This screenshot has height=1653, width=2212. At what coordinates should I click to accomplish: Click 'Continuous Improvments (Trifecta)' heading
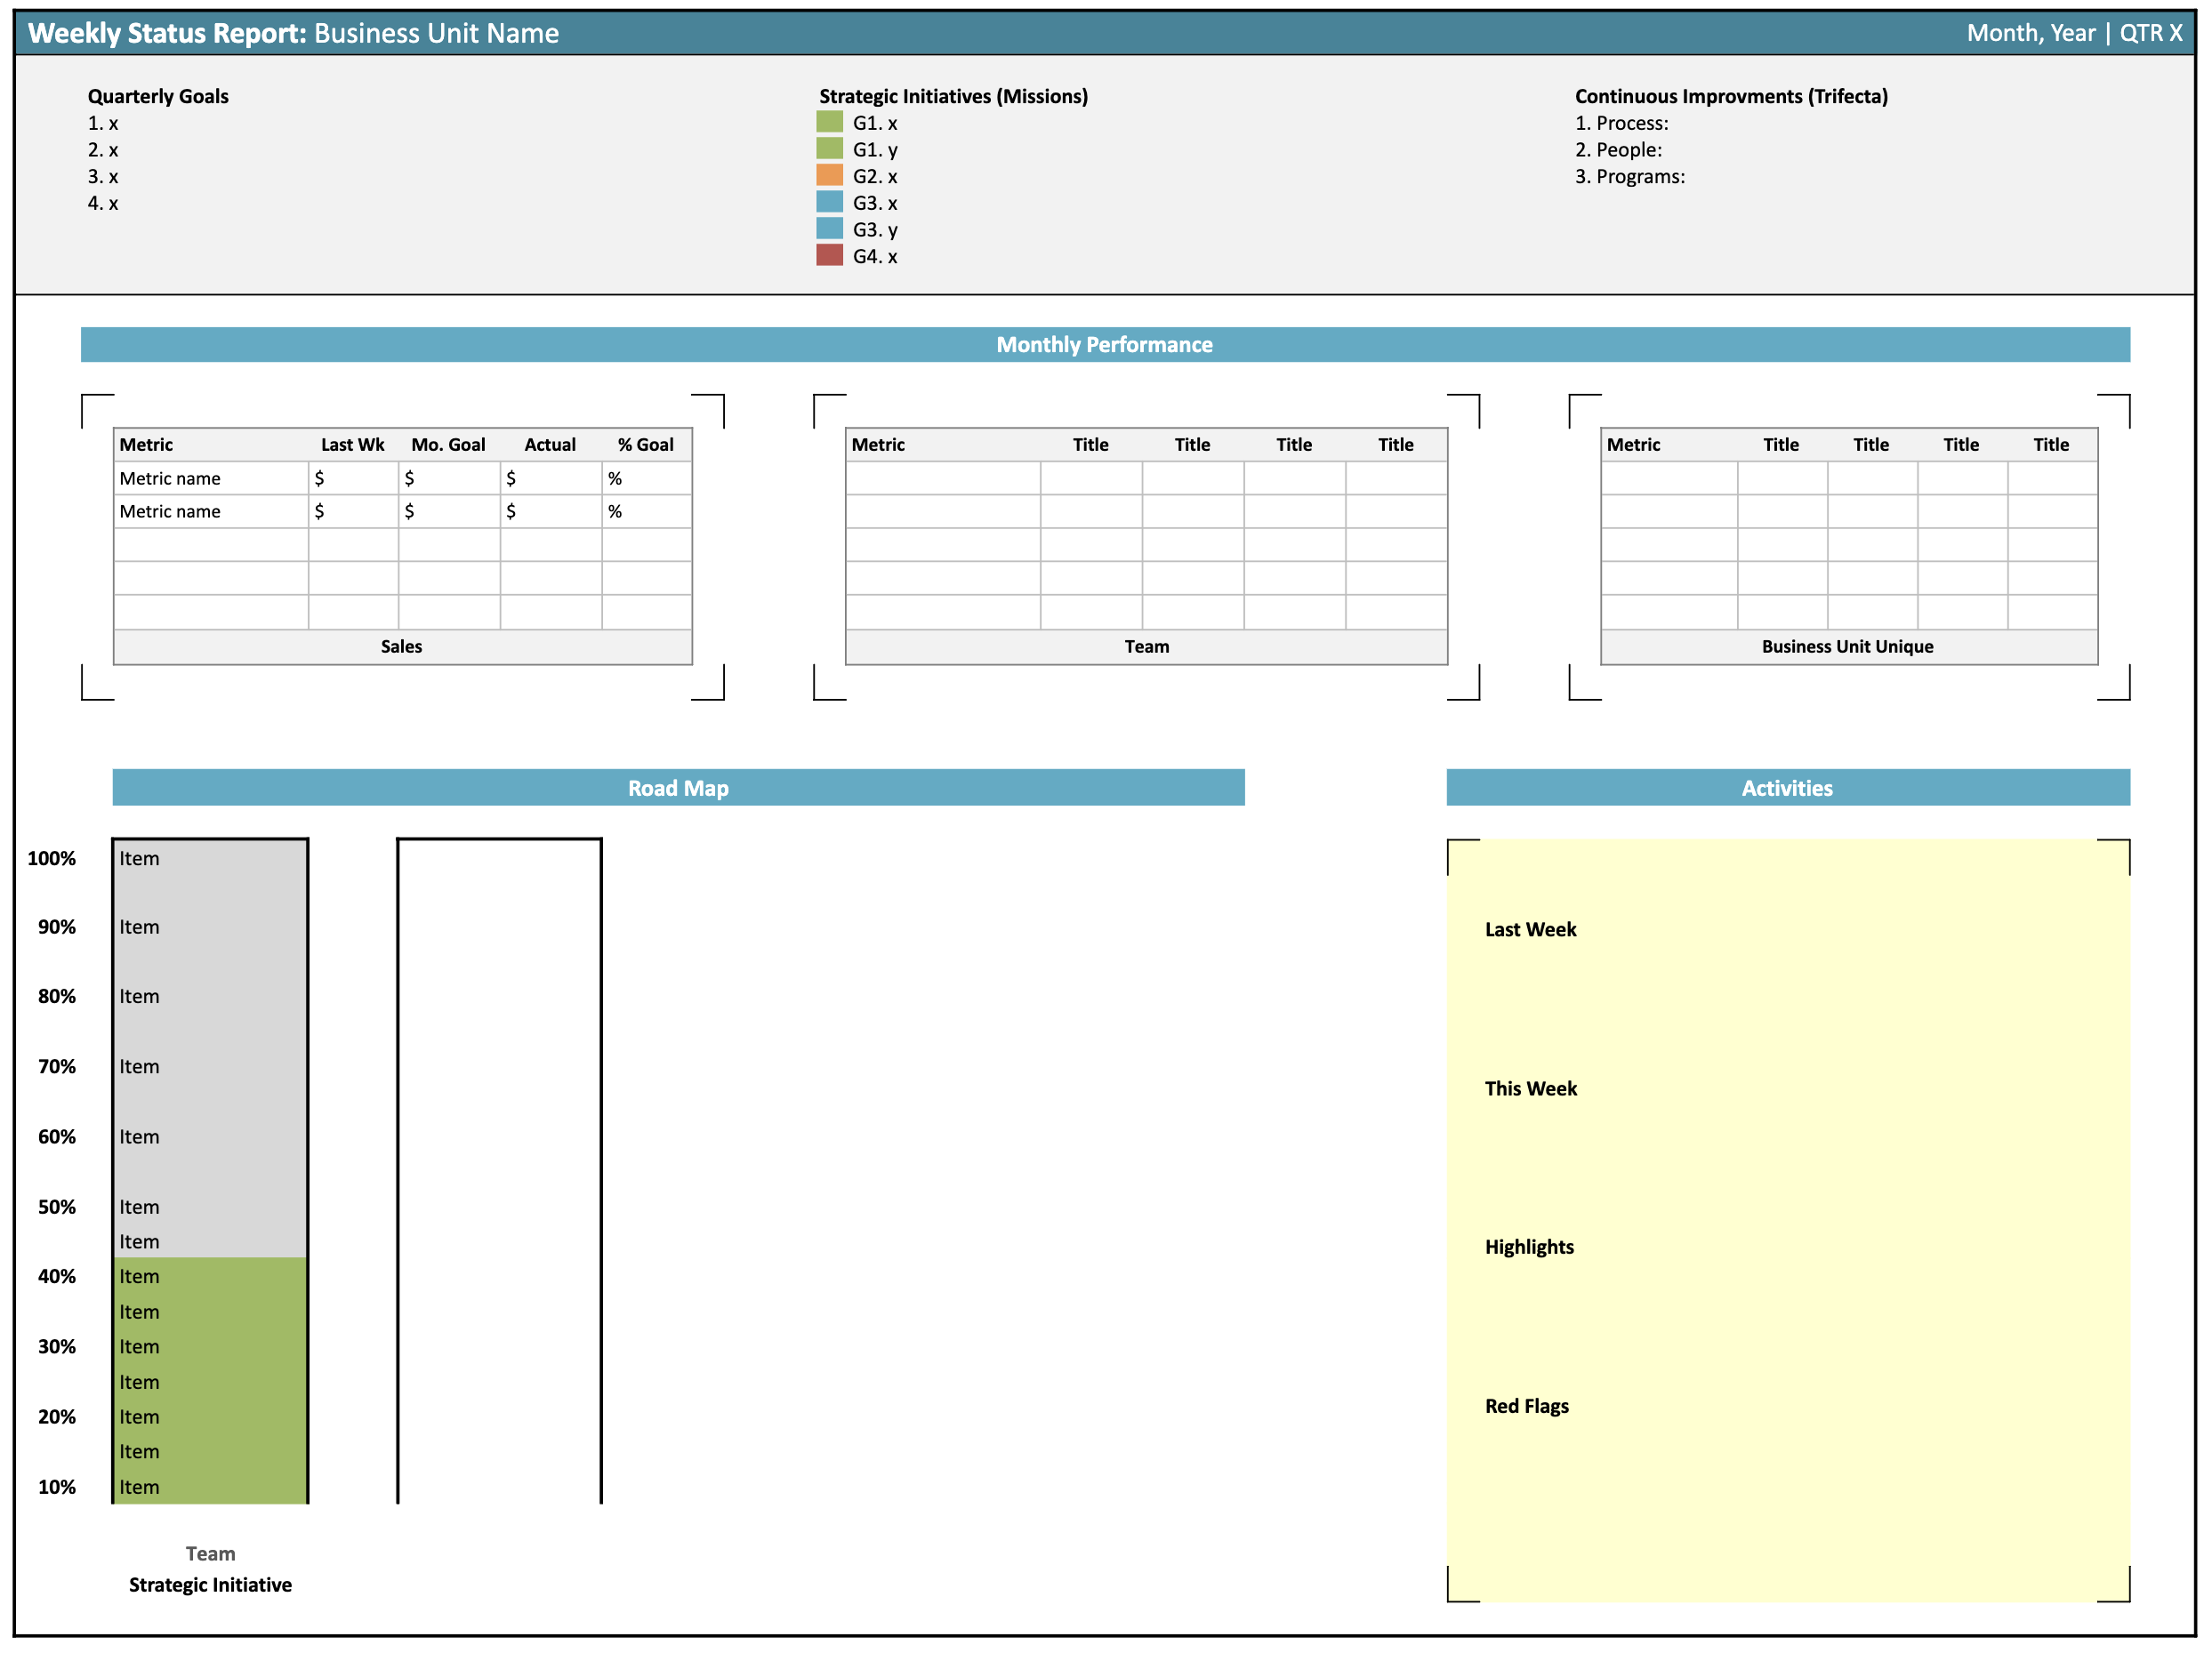(x=1731, y=96)
